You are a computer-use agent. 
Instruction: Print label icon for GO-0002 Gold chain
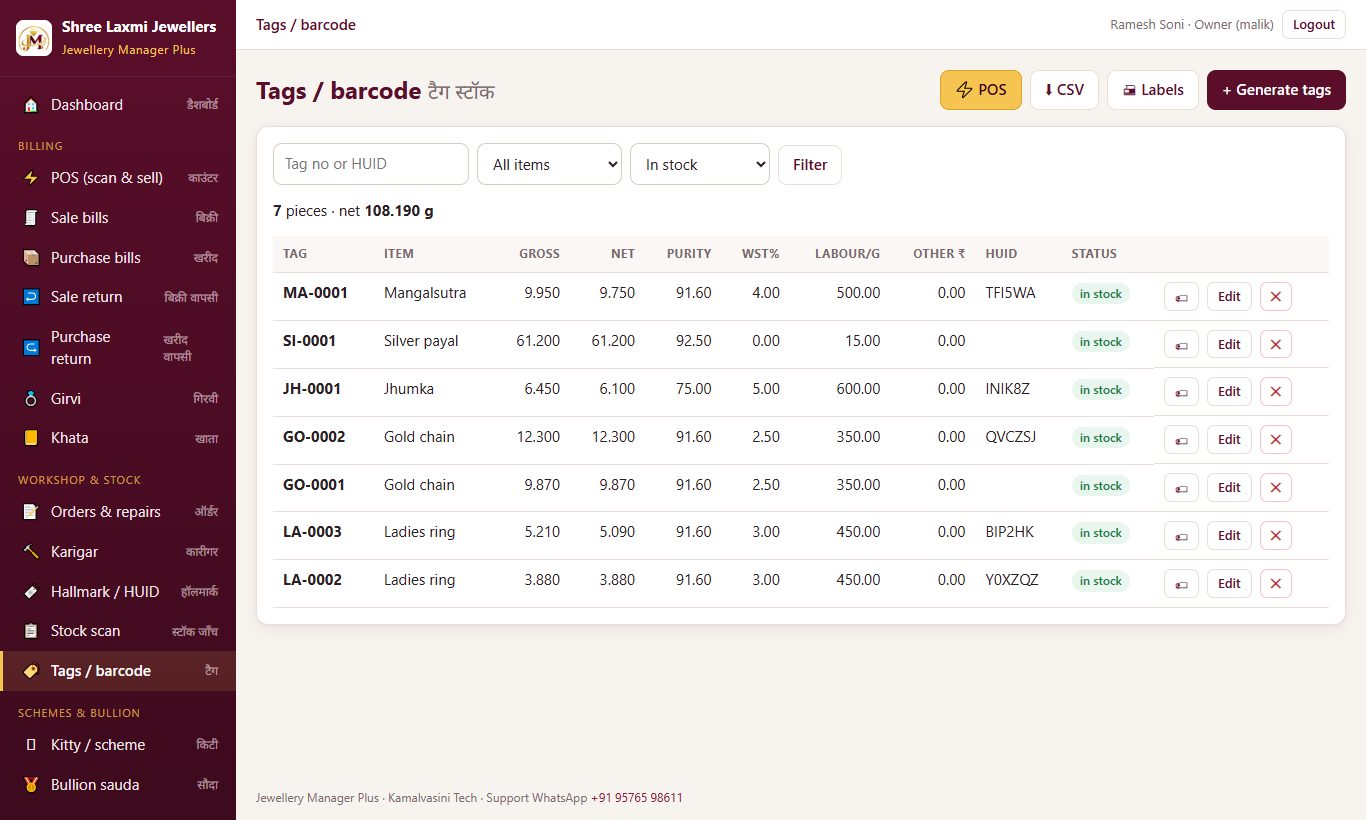click(x=1181, y=440)
